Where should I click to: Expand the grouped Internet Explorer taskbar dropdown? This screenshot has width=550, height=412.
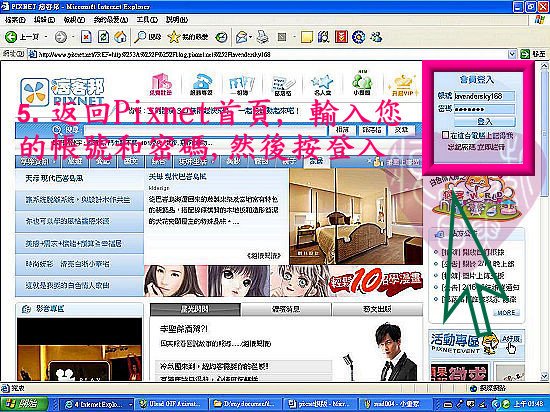(130, 404)
